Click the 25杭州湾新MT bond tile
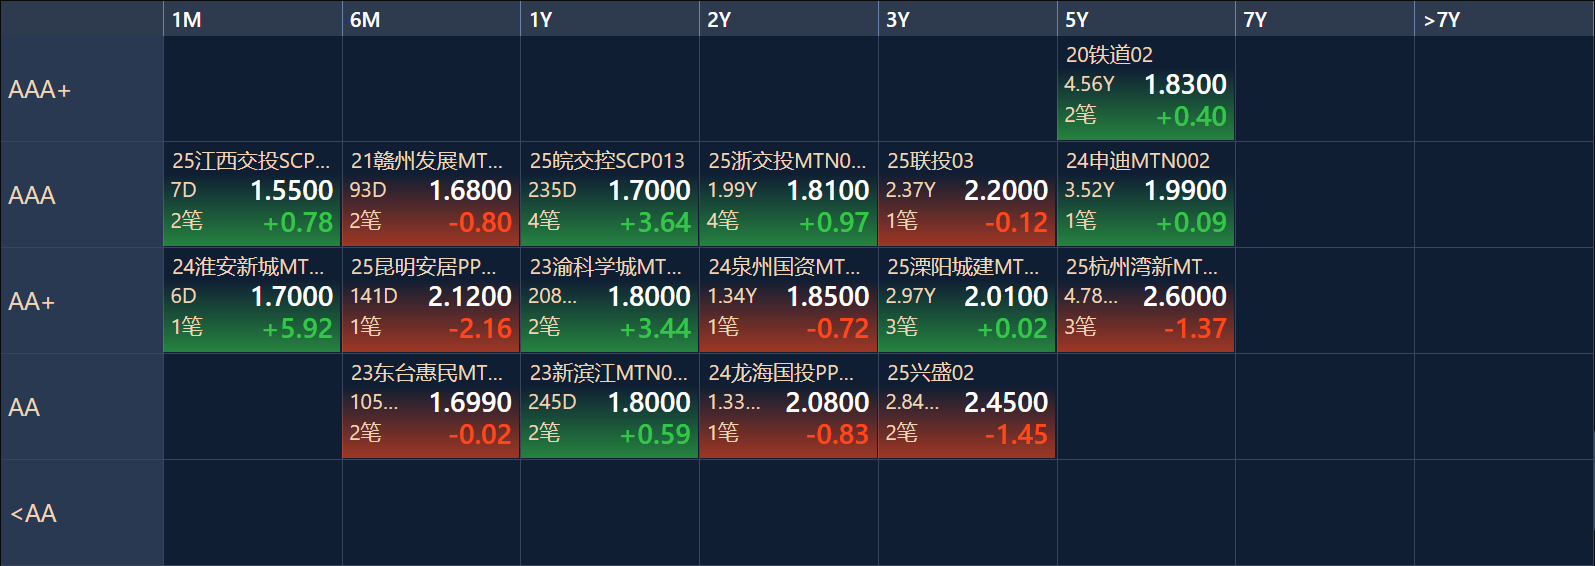Image resolution: width=1595 pixels, height=566 pixels. pyautogui.click(x=1145, y=301)
